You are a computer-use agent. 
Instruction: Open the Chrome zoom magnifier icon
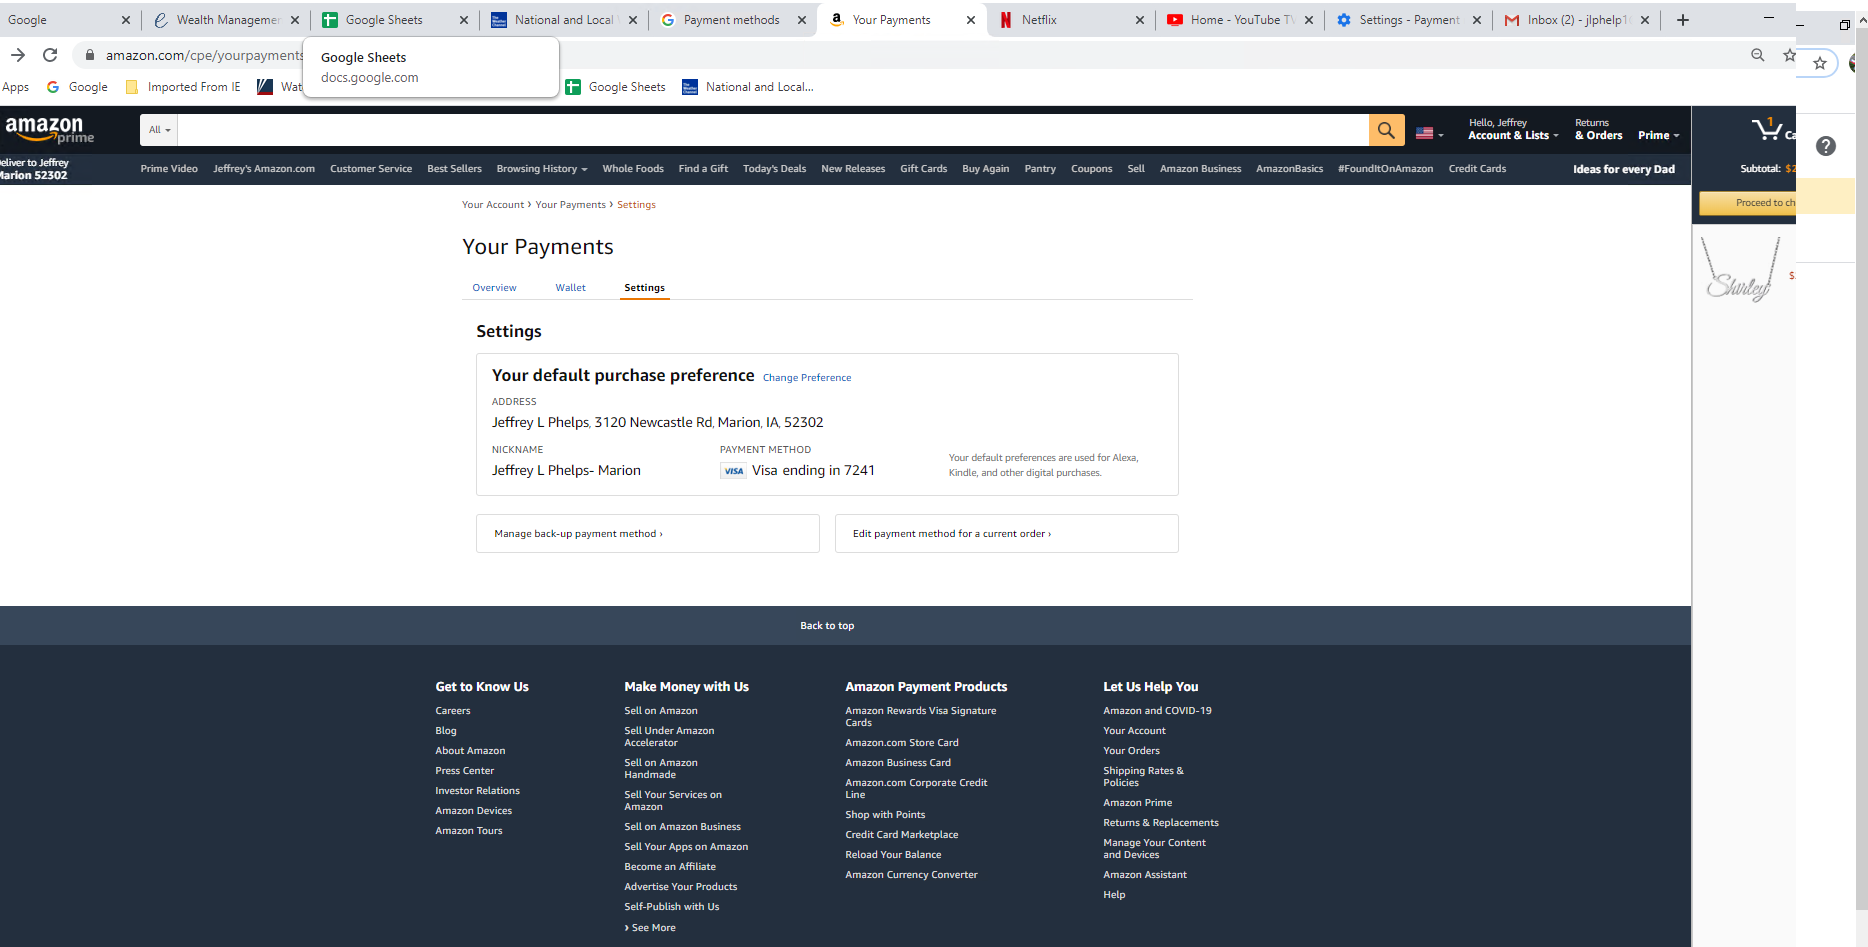tap(1757, 55)
